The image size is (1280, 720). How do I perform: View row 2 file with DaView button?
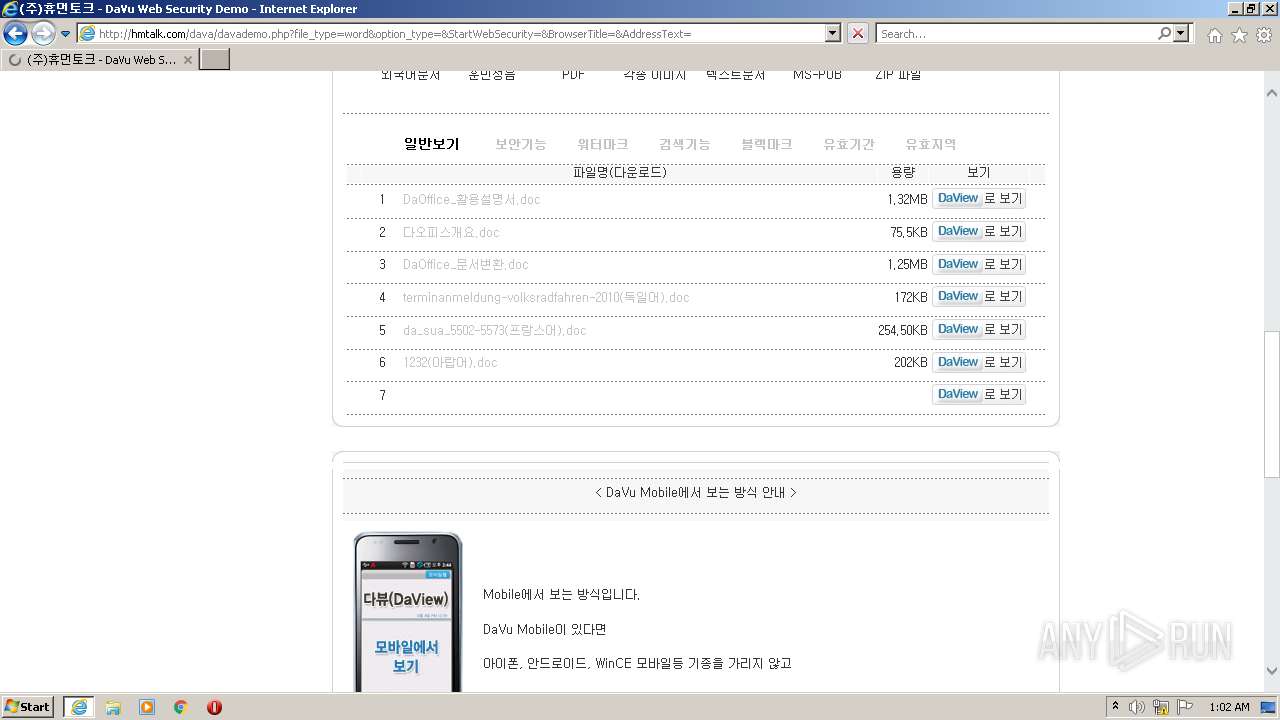click(x=979, y=232)
